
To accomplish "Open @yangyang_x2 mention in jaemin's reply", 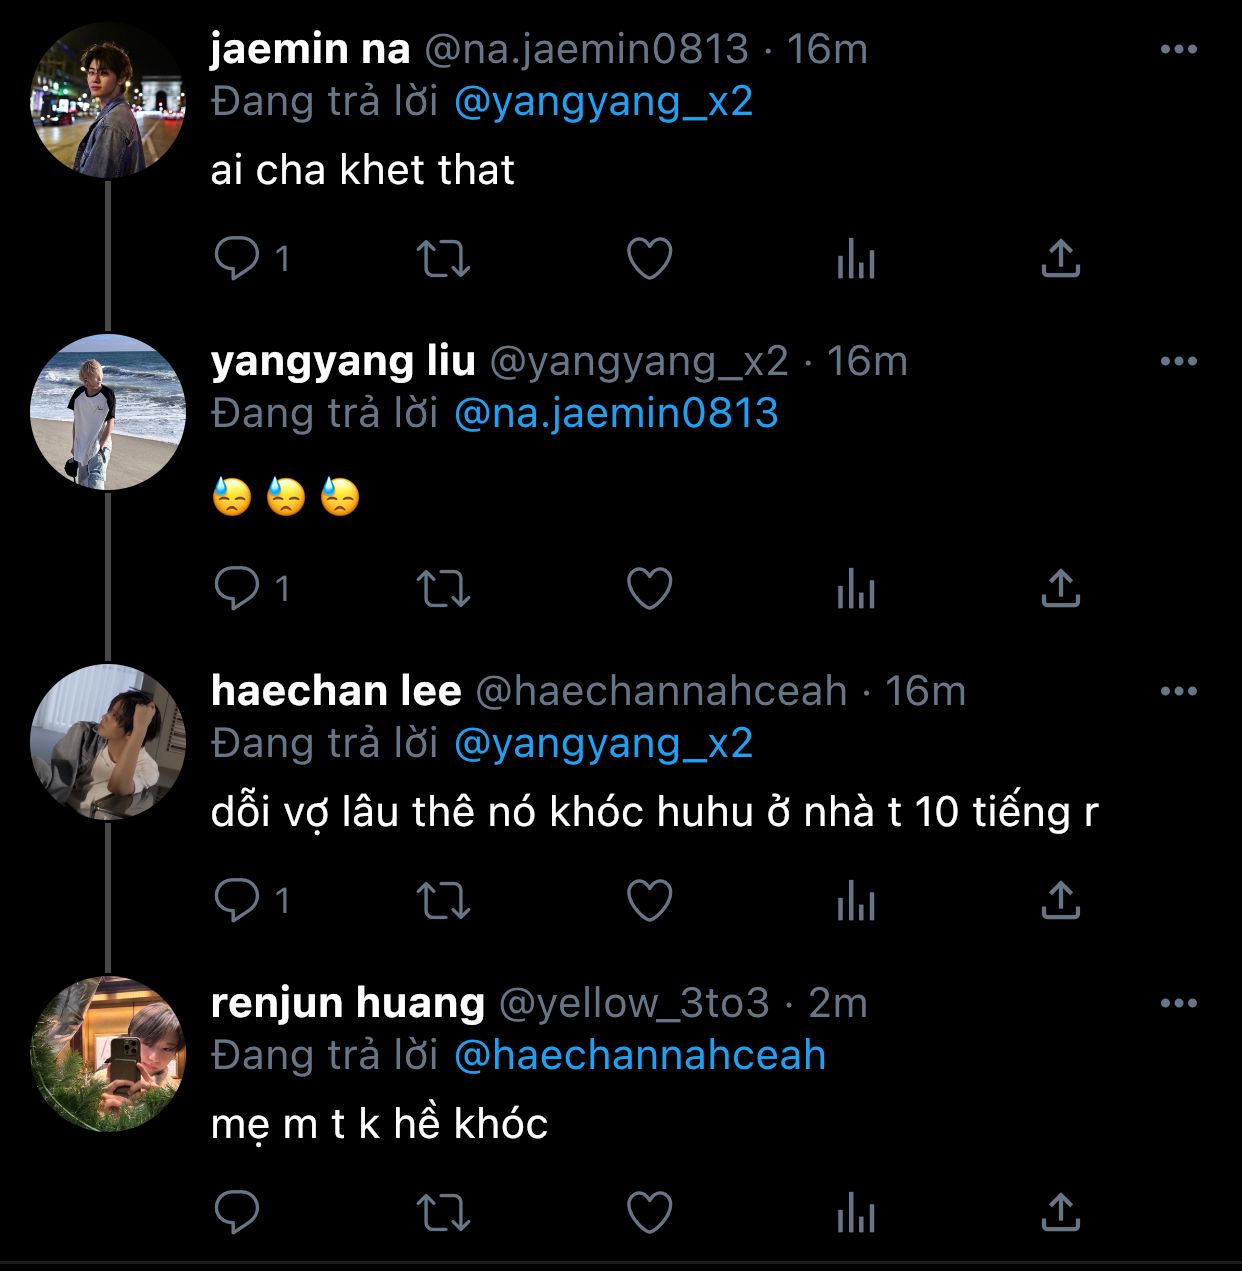I will point(603,102).
